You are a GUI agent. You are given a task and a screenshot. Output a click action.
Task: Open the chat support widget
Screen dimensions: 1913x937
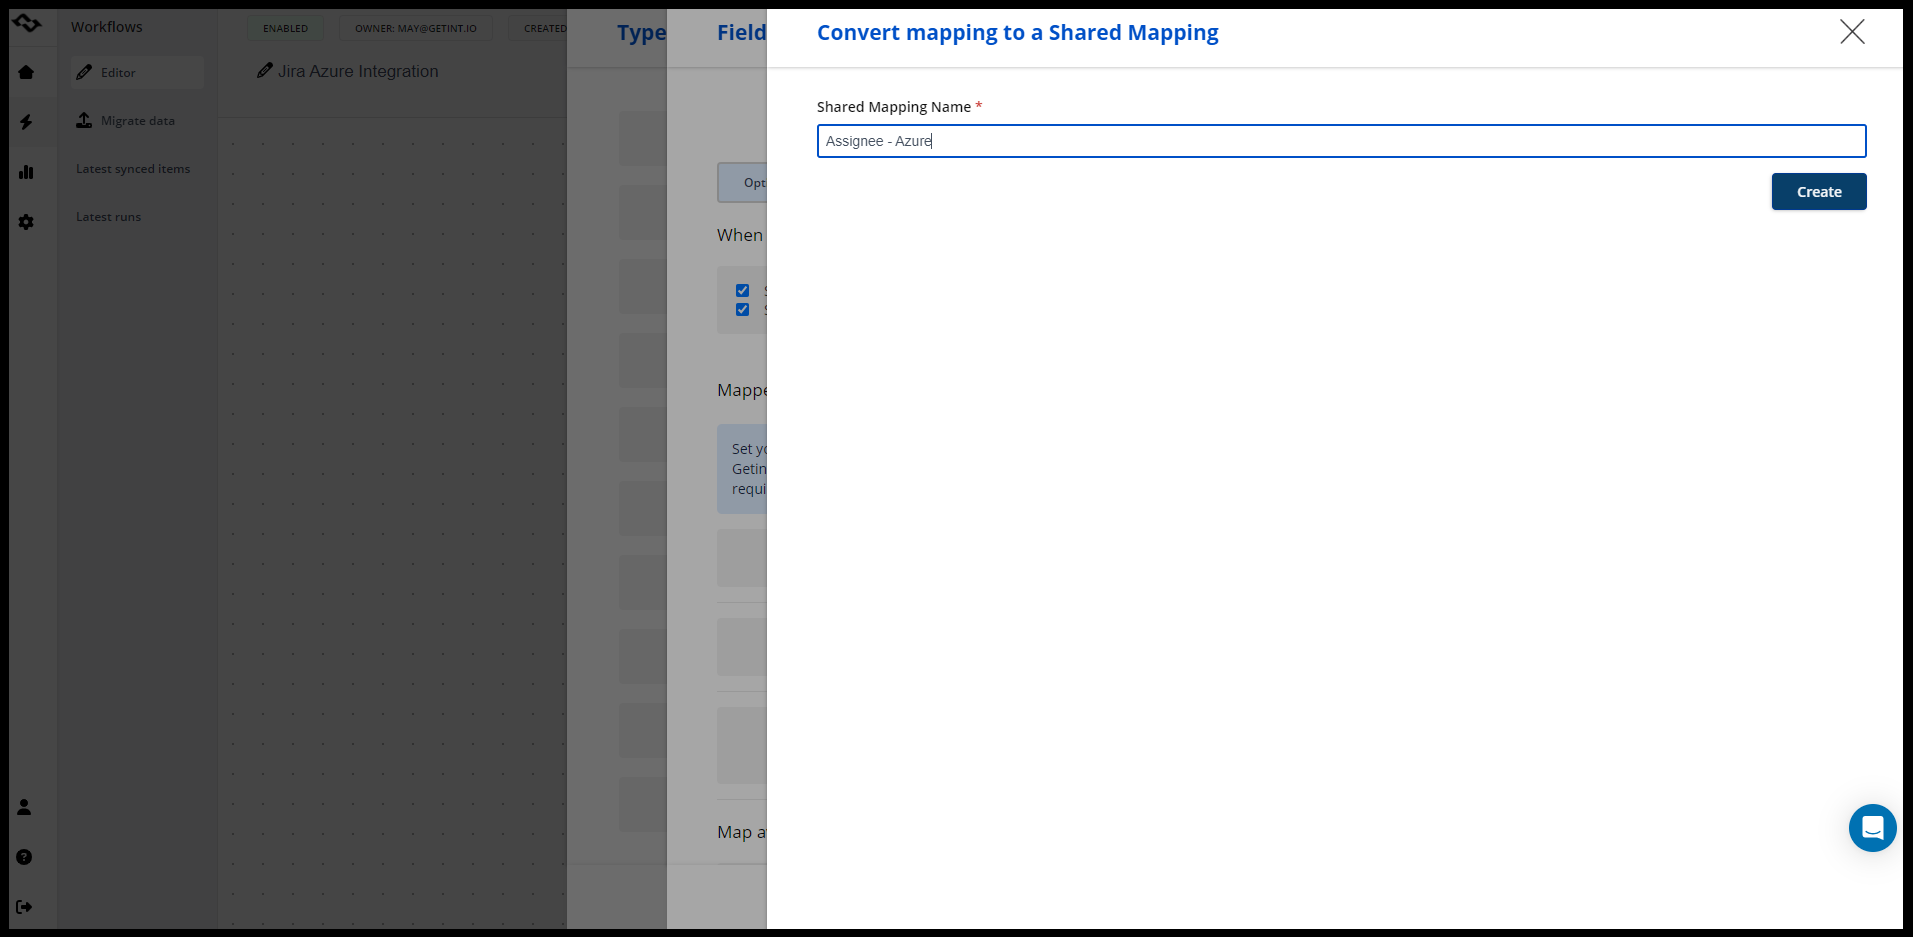point(1872,828)
